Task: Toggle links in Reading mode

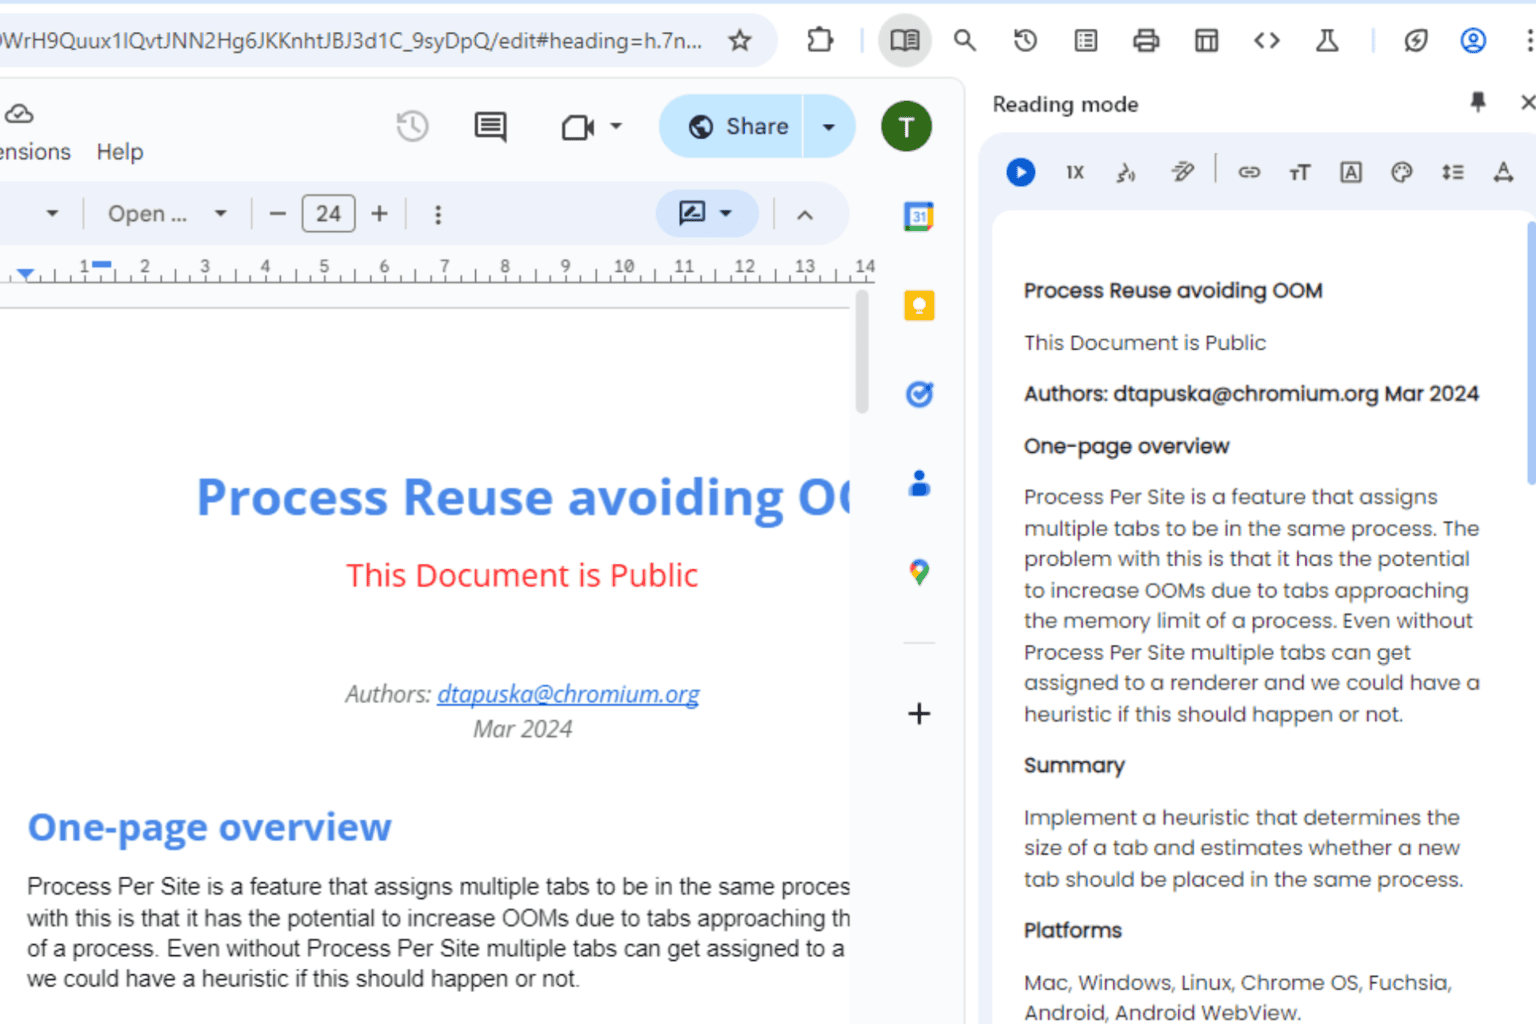Action: [x=1249, y=172]
